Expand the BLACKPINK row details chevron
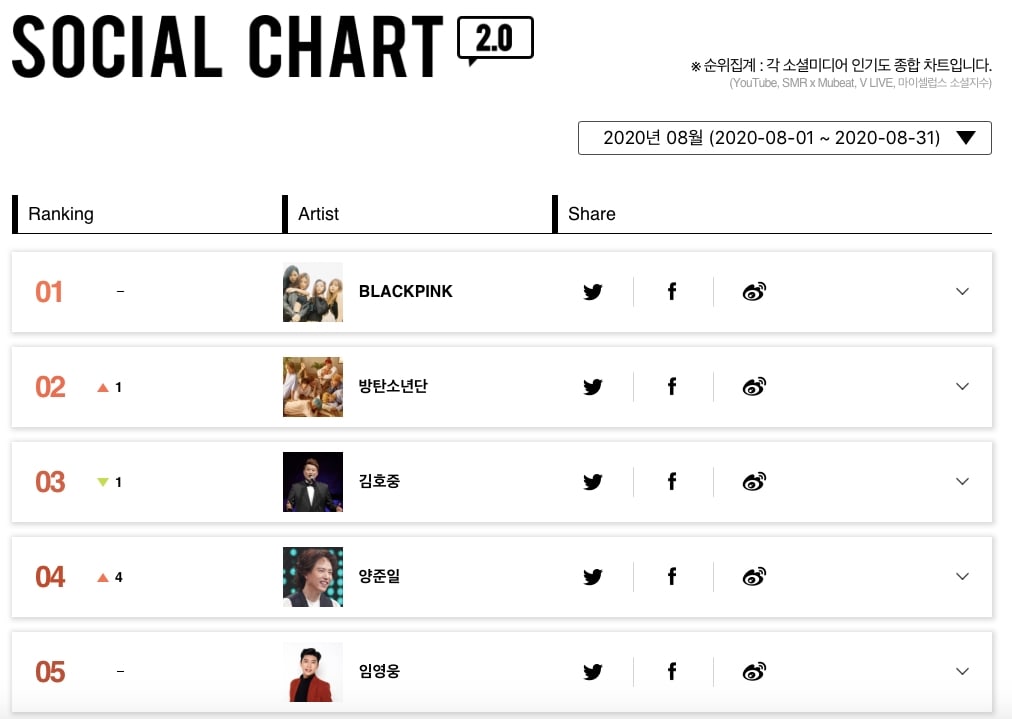The image size is (1012, 719). coord(962,292)
